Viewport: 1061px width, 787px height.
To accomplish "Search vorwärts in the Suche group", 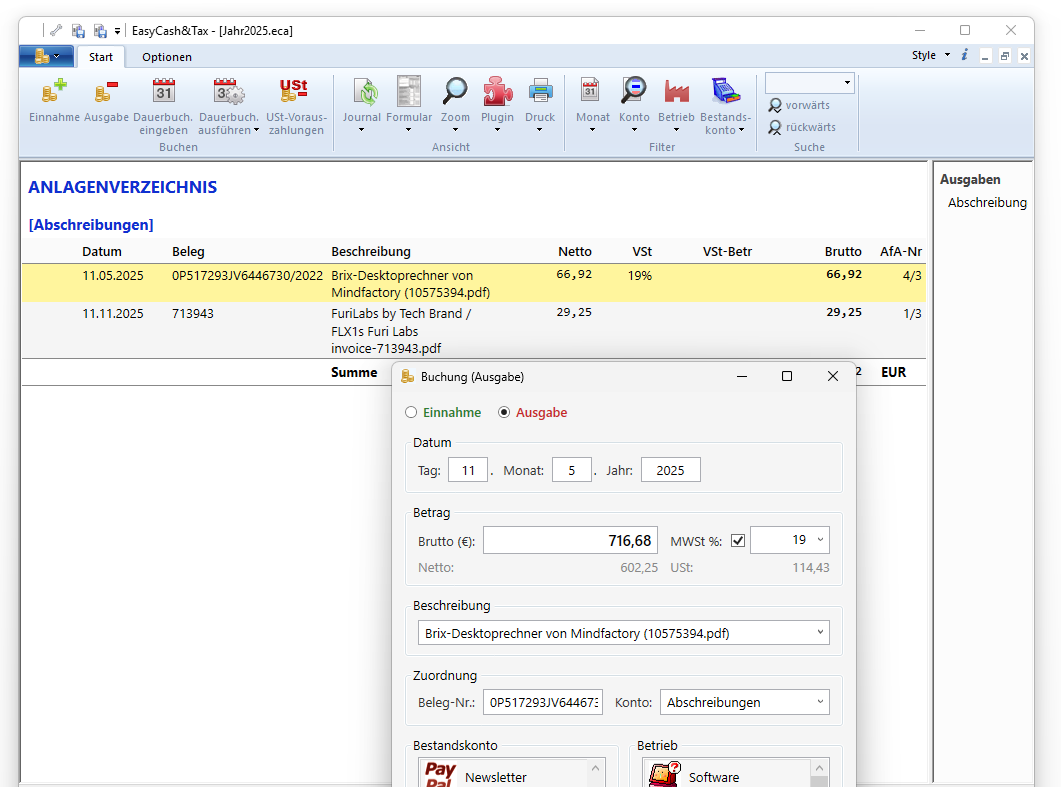I will pyautogui.click(x=799, y=105).
